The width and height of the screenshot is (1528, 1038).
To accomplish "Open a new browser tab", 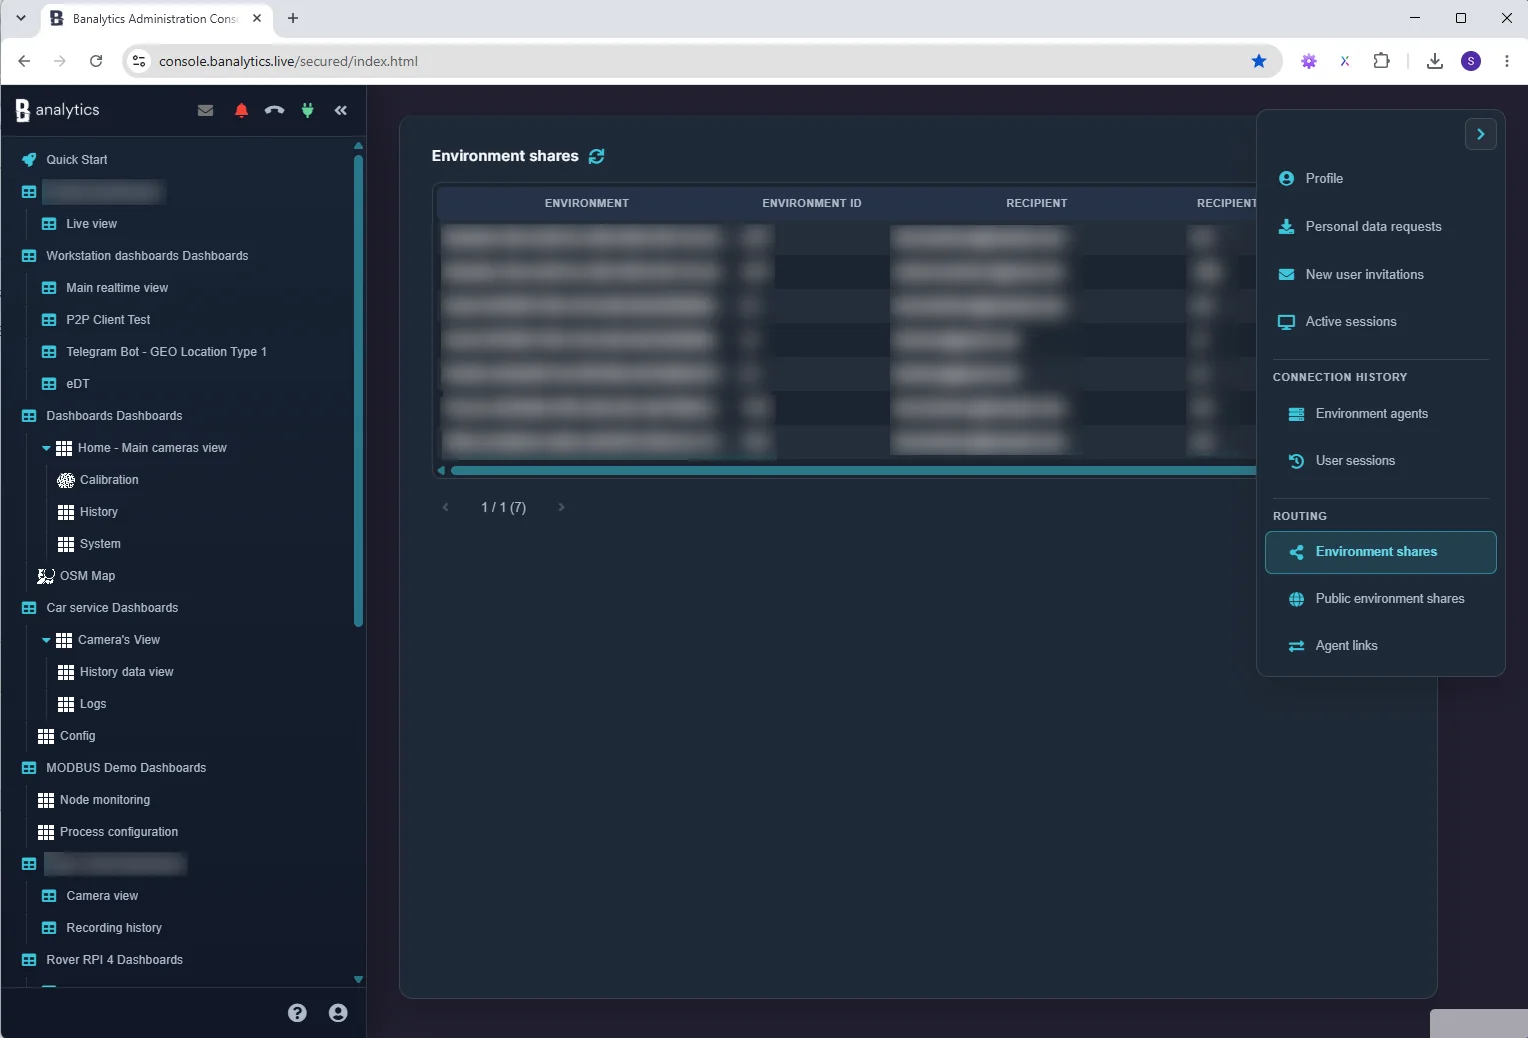I will 293,18.
